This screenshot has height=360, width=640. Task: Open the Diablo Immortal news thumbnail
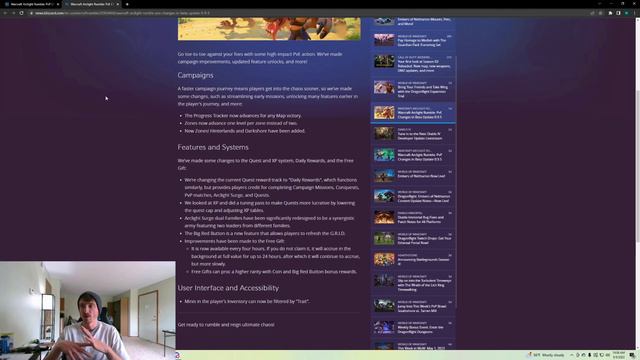pyautogui.click(x=384, y=217)
